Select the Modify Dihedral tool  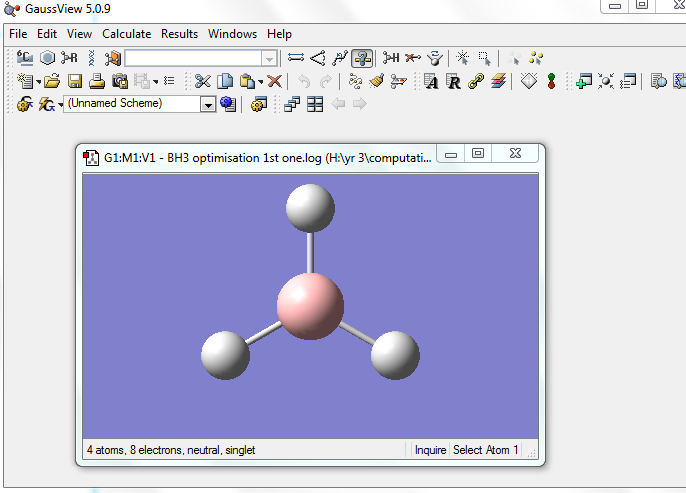click(x=340, y=58)
